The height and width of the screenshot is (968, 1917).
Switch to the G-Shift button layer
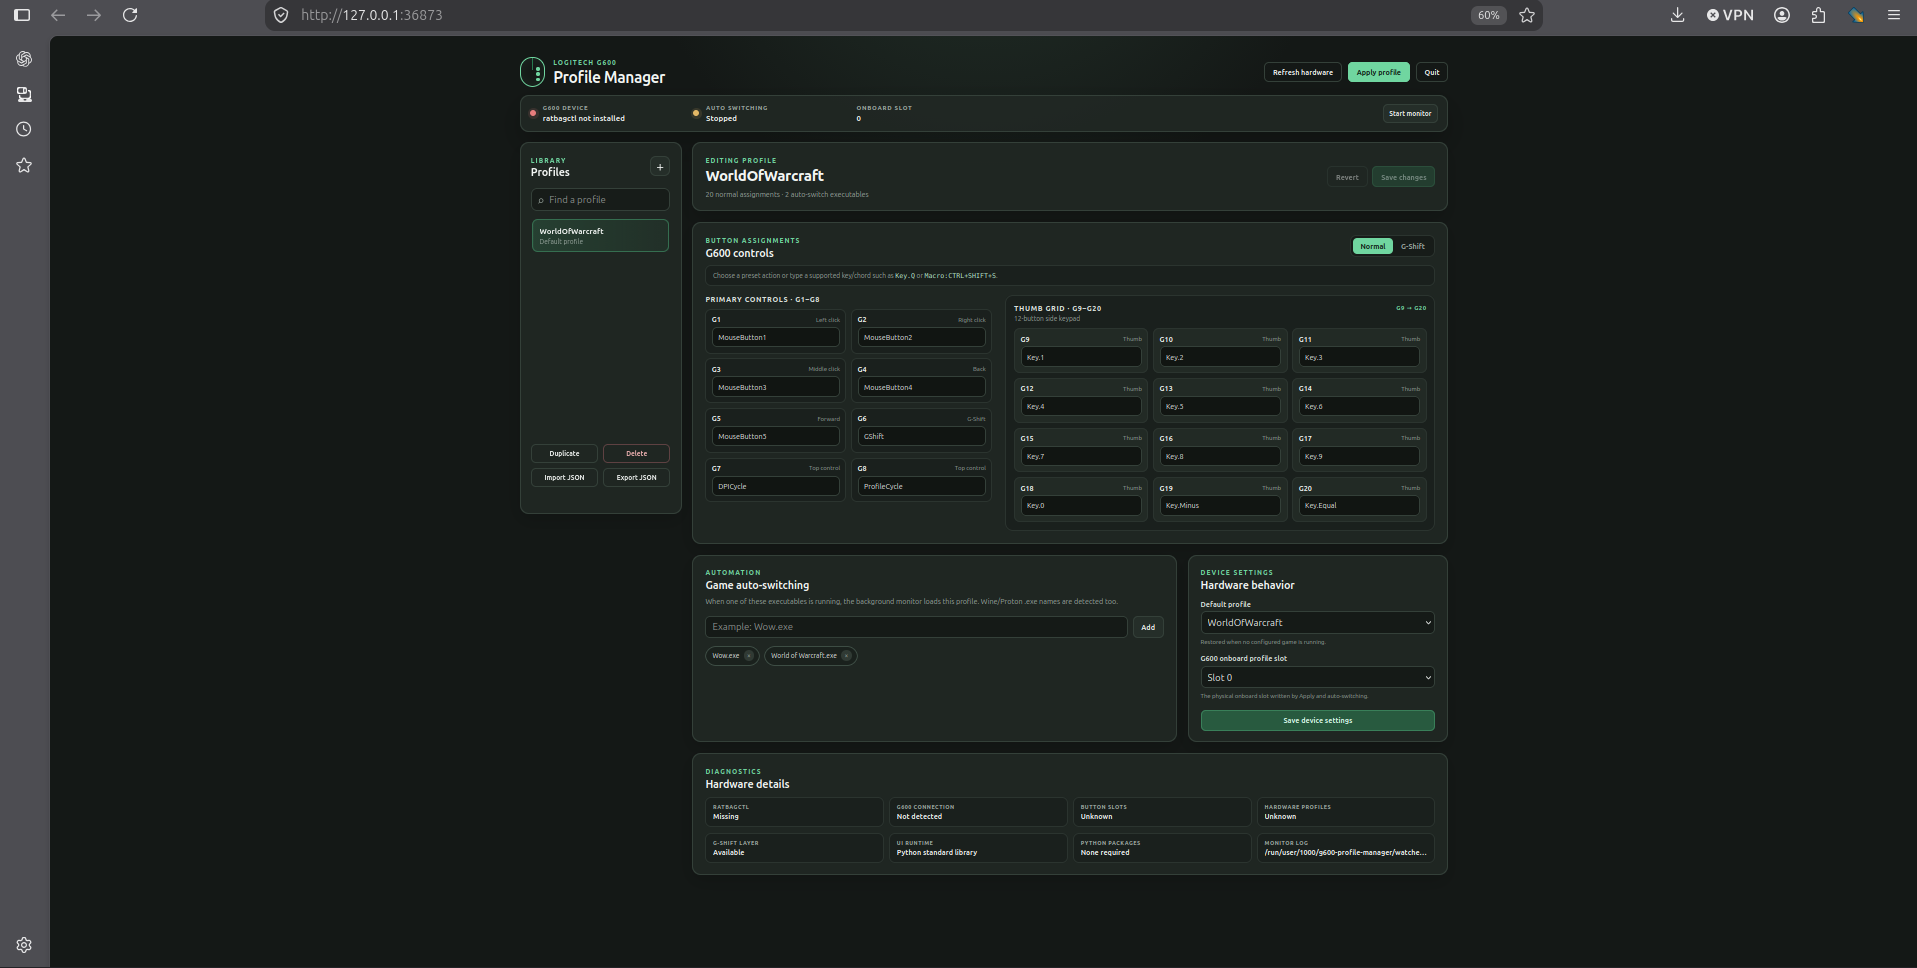click(1413, 246)
